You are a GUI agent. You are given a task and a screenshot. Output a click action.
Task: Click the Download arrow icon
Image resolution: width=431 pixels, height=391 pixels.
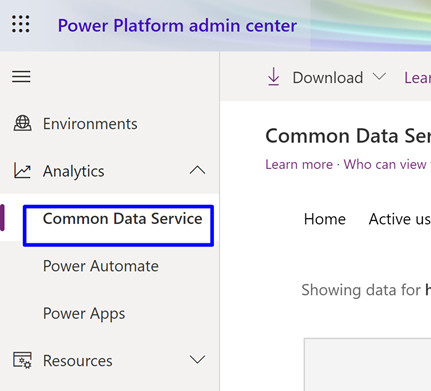274,77
